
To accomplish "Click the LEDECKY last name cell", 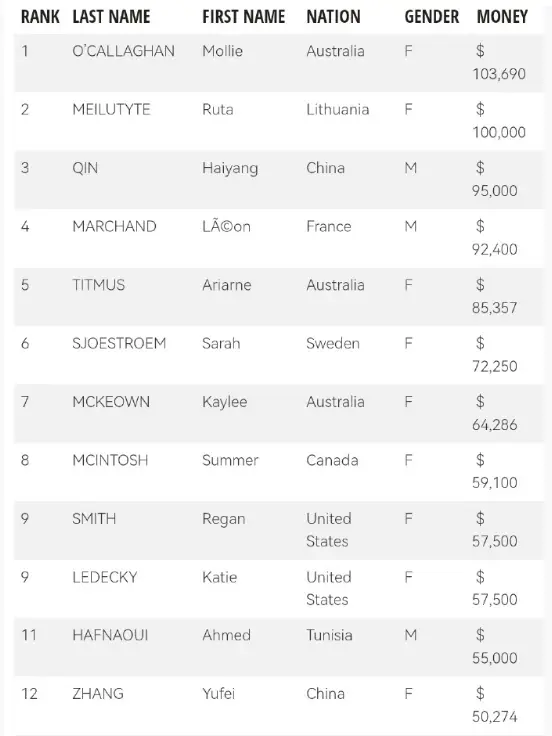I will click(x=105, y=577).
